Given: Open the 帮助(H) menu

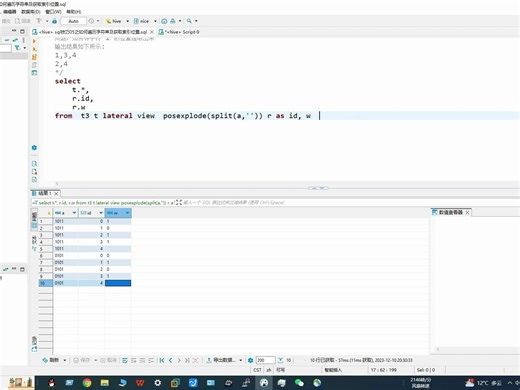Looking at the screenshot, I should point(74,12).
